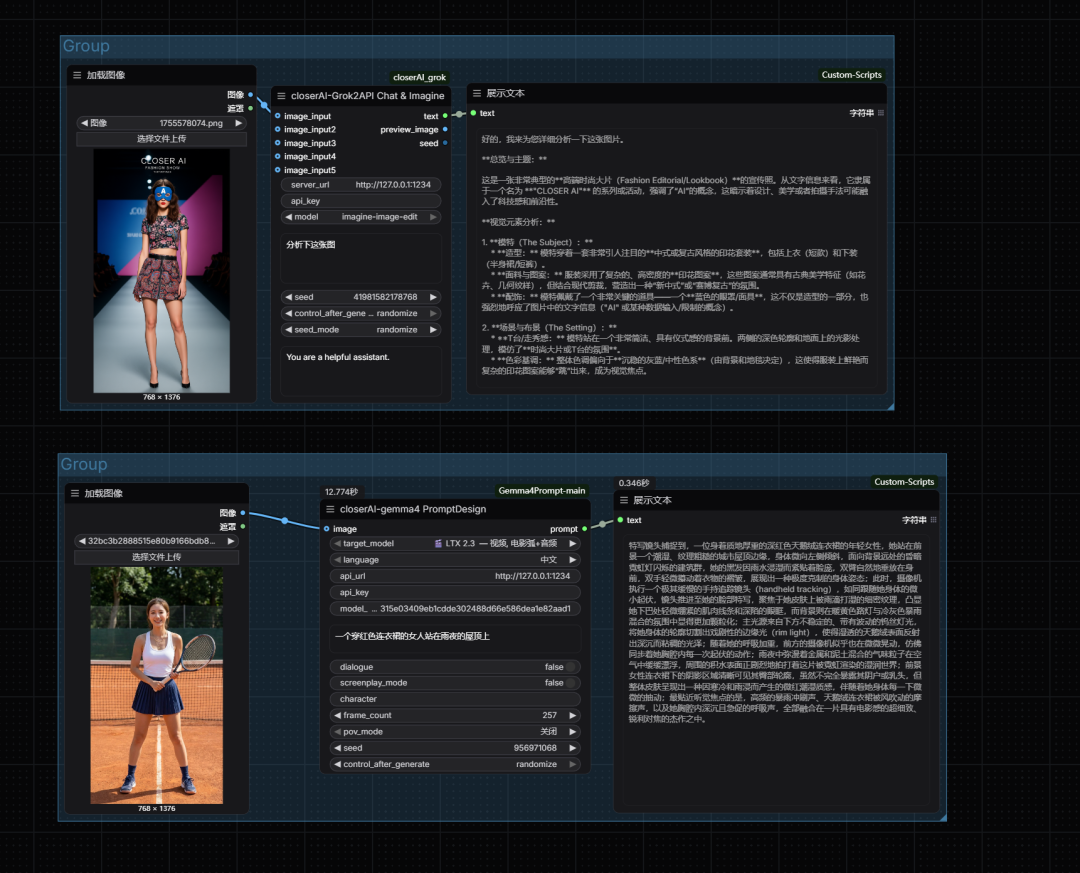The width and height of the screenshot is (1080, 873).
Task: Click api_url field on gemma4 node
Action: pyautogui.click(x=455, y=576)
